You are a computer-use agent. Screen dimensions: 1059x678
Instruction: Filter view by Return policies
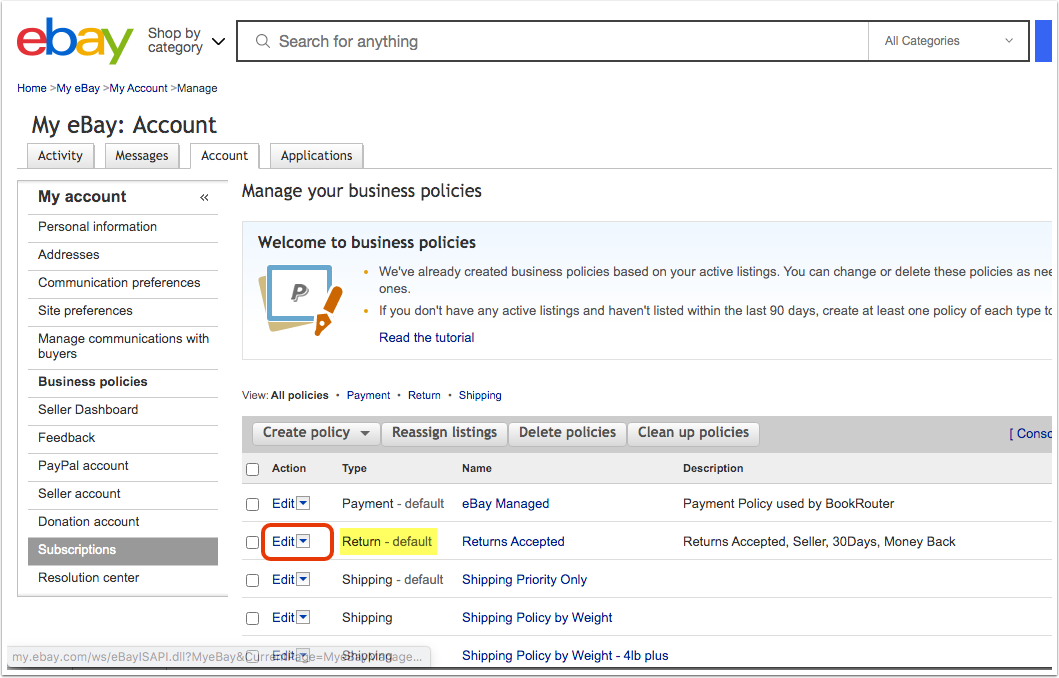click(424, 396)
